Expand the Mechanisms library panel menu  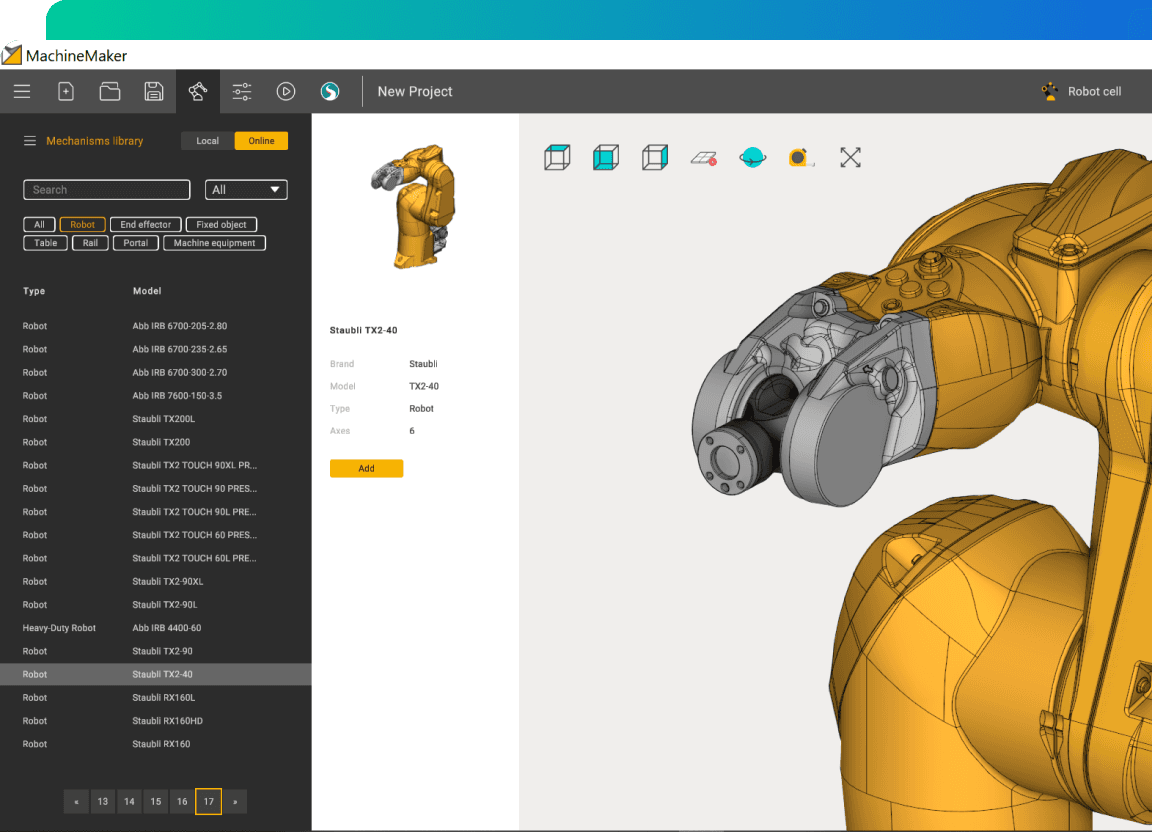(30, 141)
